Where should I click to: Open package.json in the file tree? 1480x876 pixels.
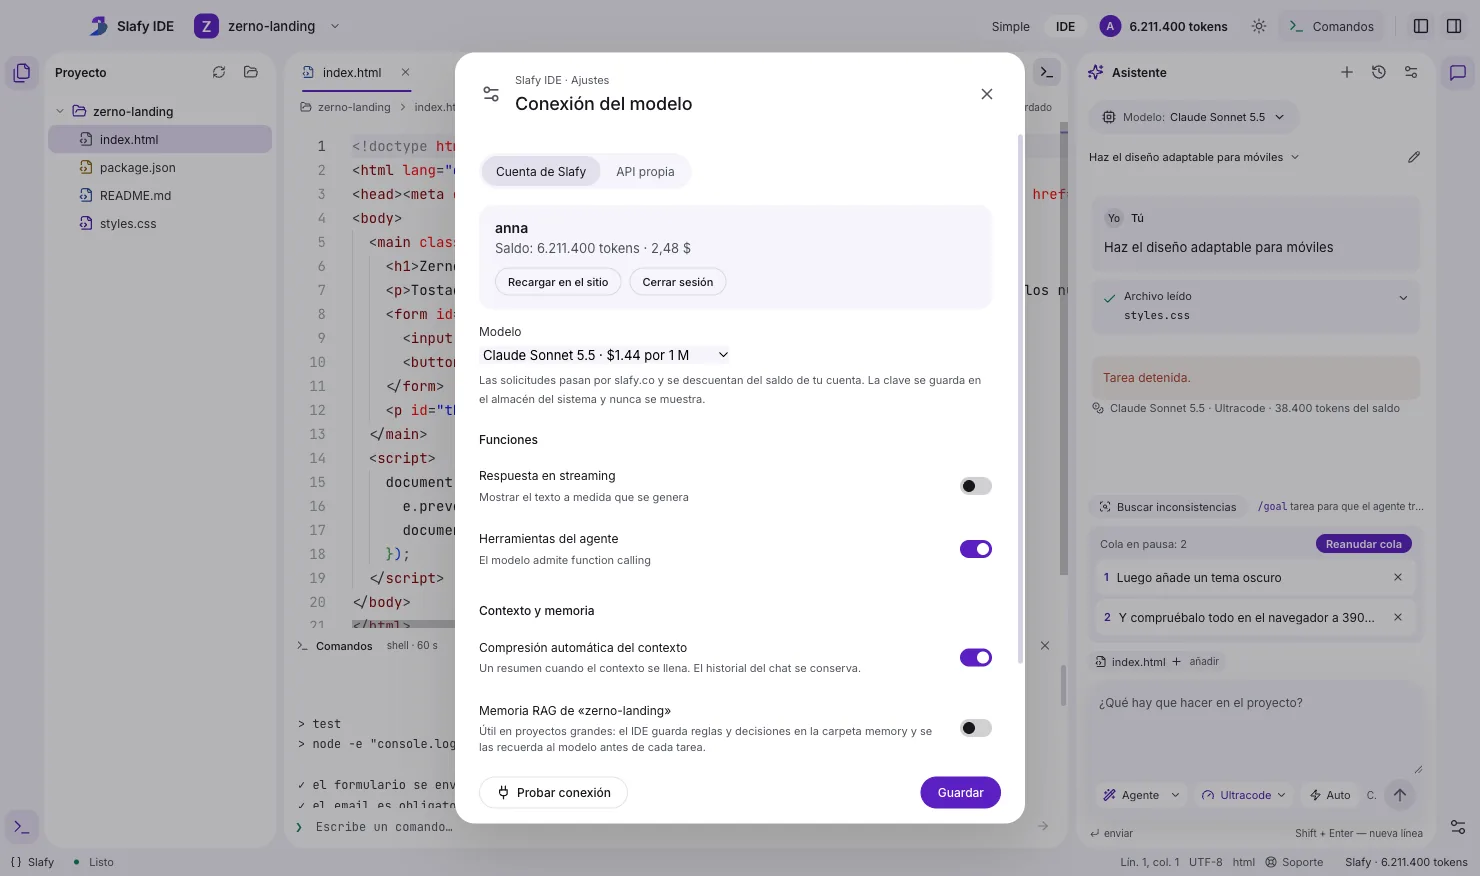click(160, 167)
